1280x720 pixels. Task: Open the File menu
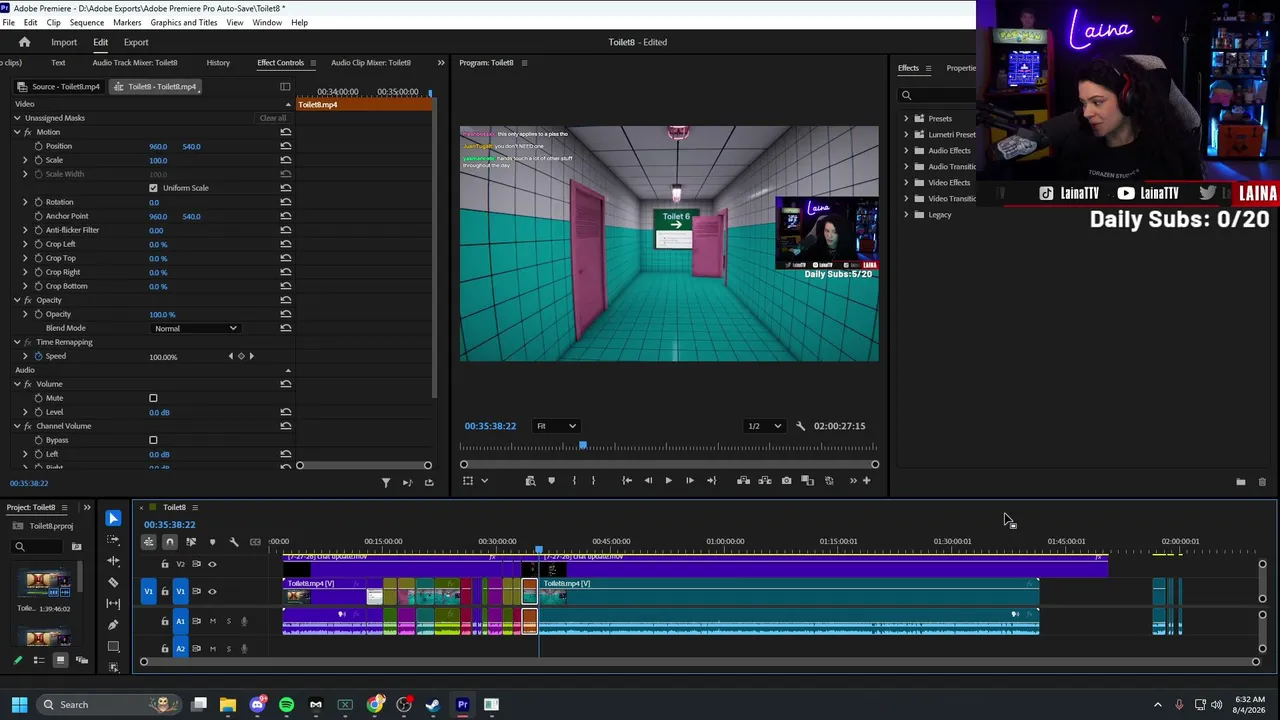8,22
